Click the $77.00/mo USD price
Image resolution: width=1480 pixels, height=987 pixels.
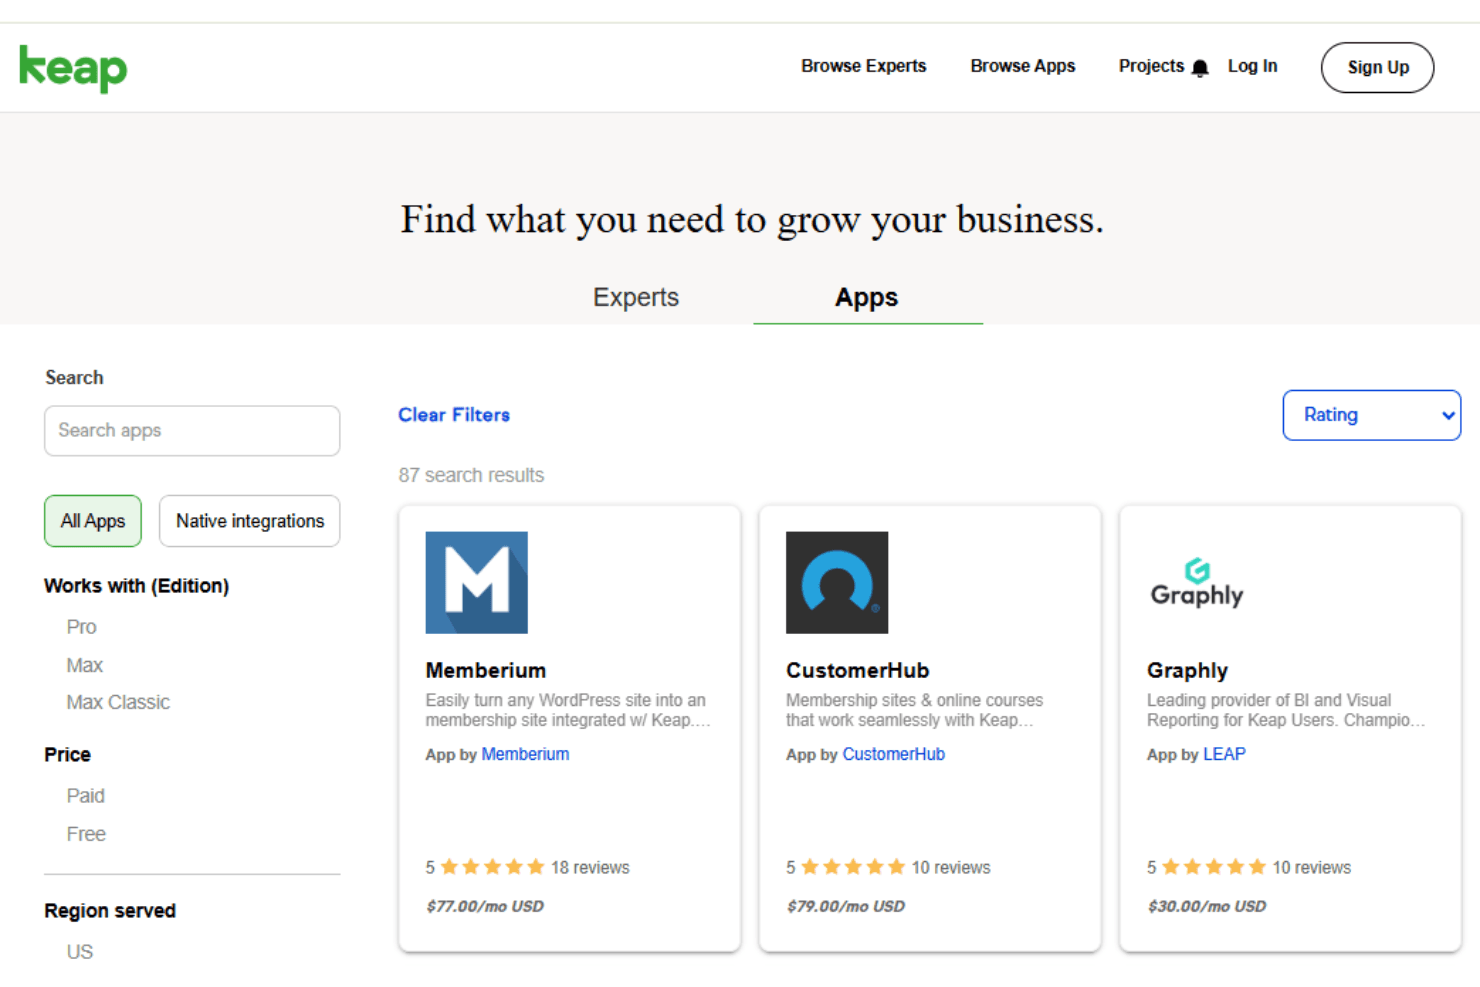point(485,906)
